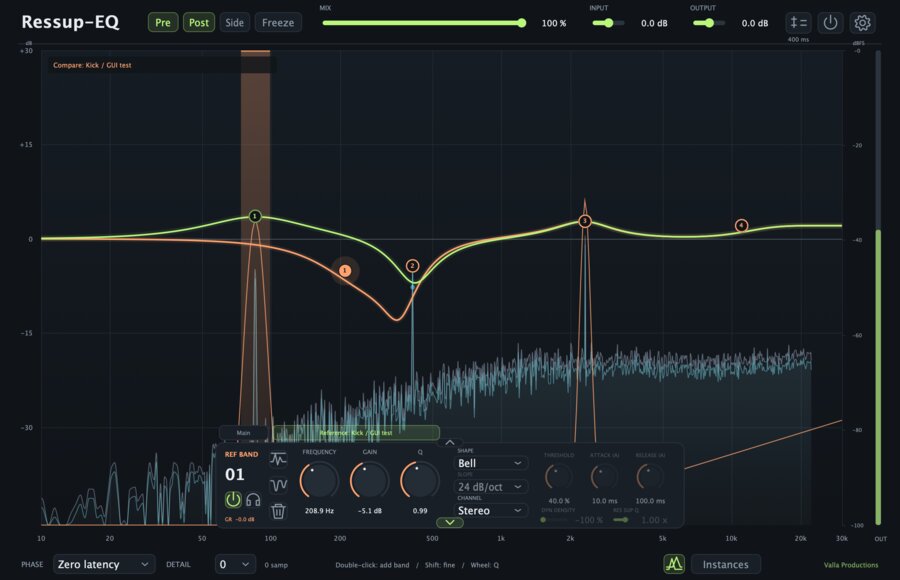Open the Channel dropdown showing Stereo
The height and width of the screenshot is (580, 900).
pyautogui.click(x=490, y=511)
